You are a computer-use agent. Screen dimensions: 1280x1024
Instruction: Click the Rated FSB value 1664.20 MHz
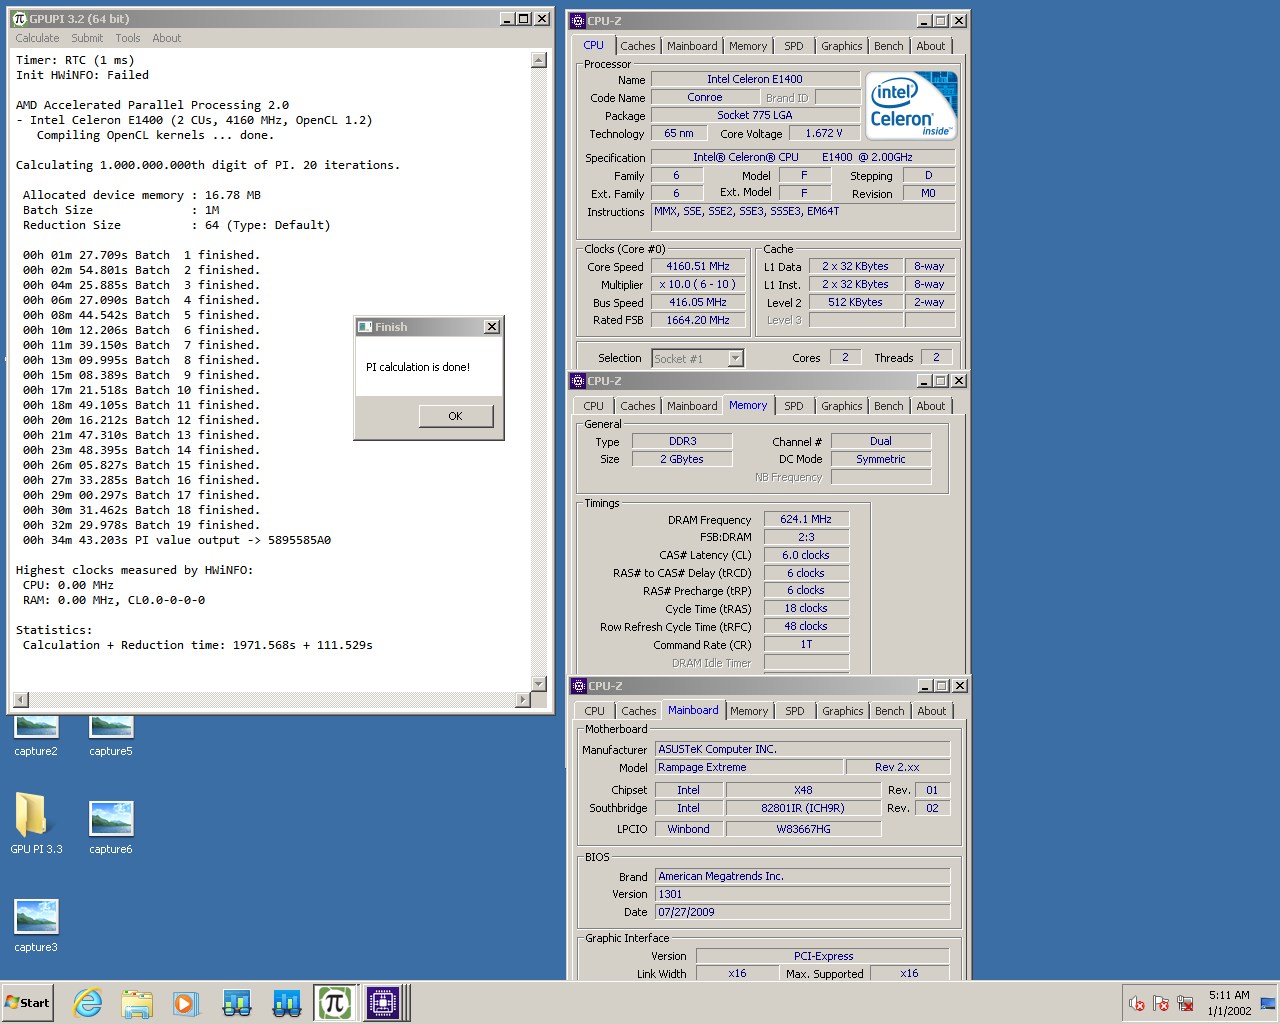[698, 320]
